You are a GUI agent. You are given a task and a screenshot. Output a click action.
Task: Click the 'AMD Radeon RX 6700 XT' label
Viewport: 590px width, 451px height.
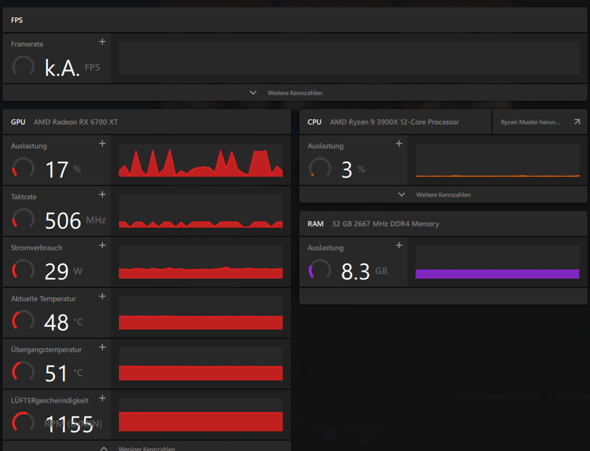[76, 122]
